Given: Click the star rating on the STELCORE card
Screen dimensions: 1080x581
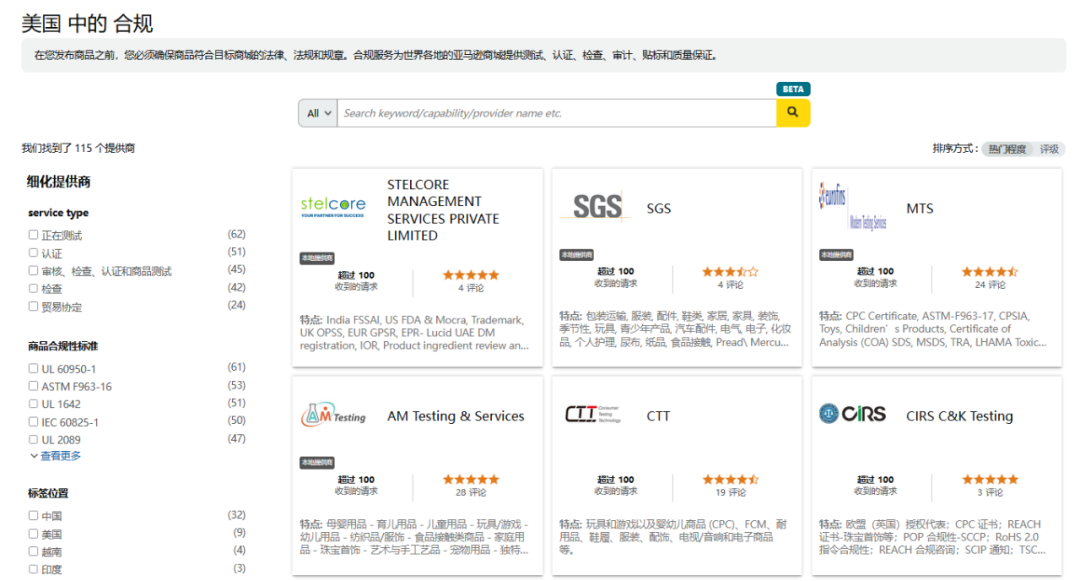Looking at the screenshot, I should click(x=470, y=275).
